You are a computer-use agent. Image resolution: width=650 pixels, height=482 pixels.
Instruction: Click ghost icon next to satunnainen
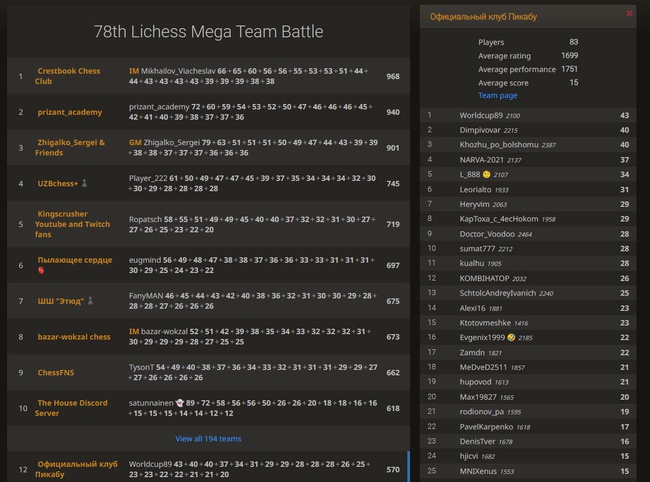(179, 403)
